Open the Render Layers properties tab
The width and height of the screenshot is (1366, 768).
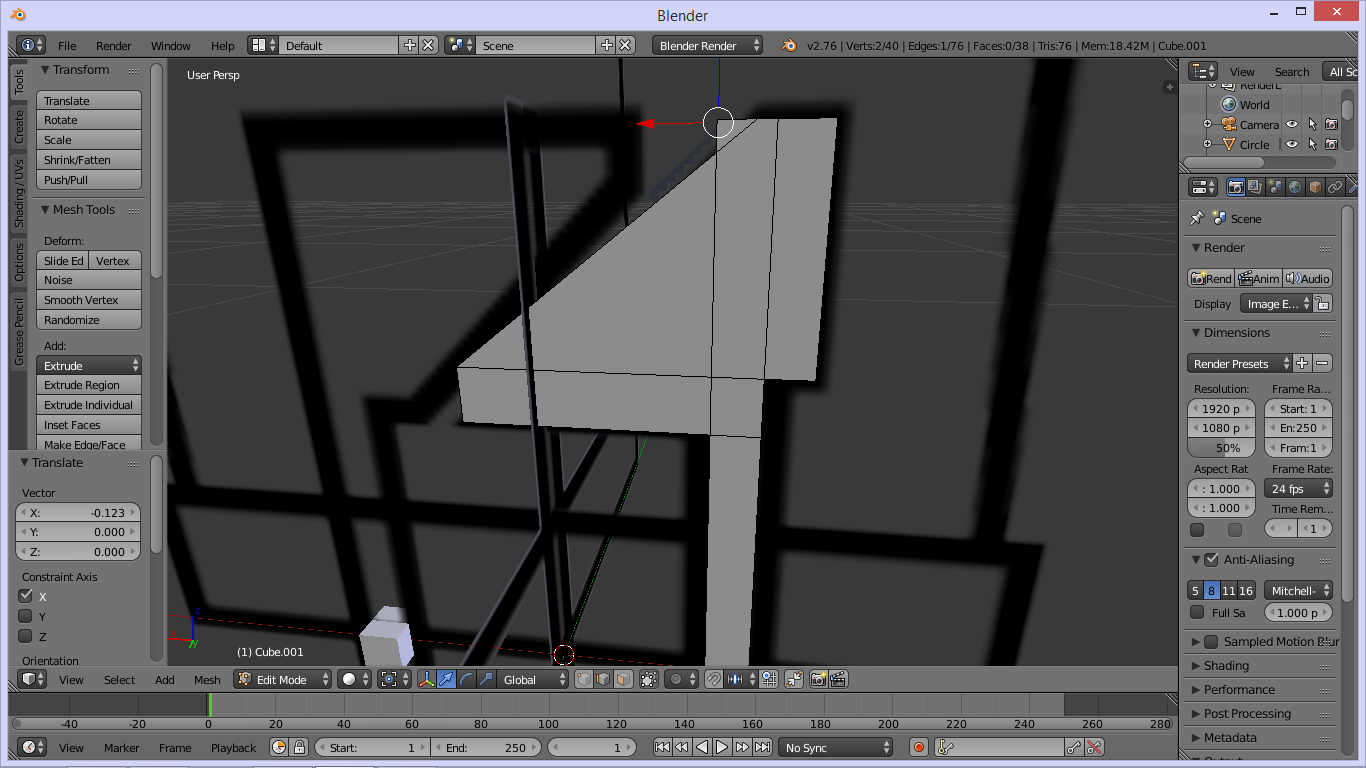pyautogui.click(x=1256, y=187)
